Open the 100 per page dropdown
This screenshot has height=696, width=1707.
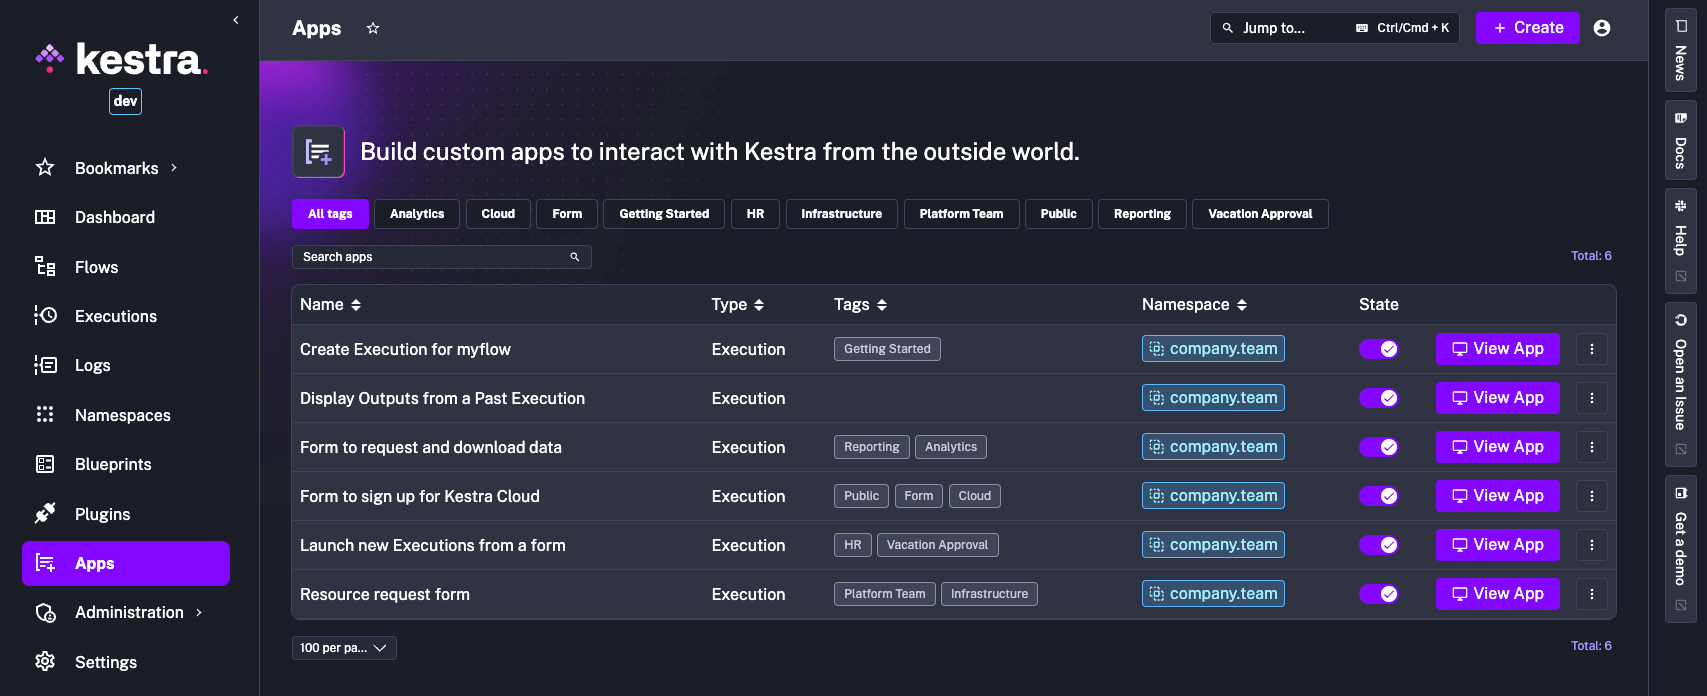(344, 648)
